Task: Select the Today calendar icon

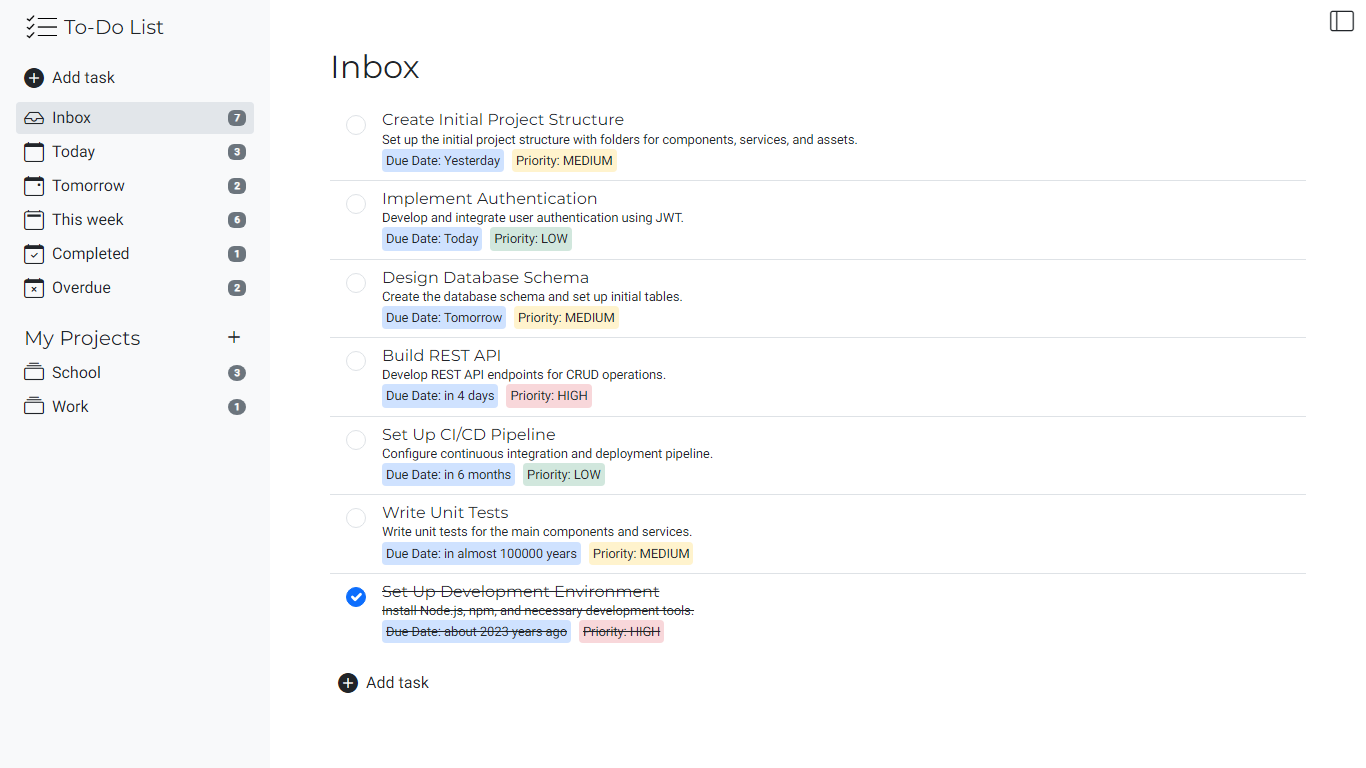Action: [x=32, y=151]
